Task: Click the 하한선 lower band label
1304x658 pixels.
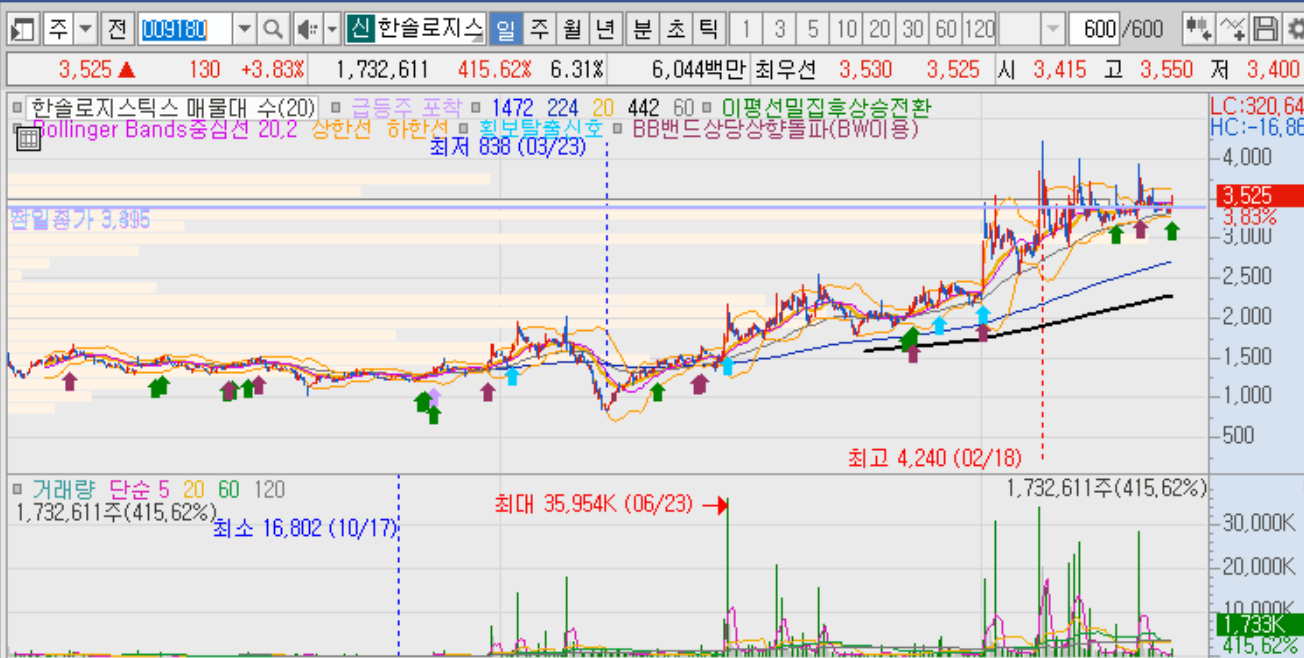Action: coord(418,128)
